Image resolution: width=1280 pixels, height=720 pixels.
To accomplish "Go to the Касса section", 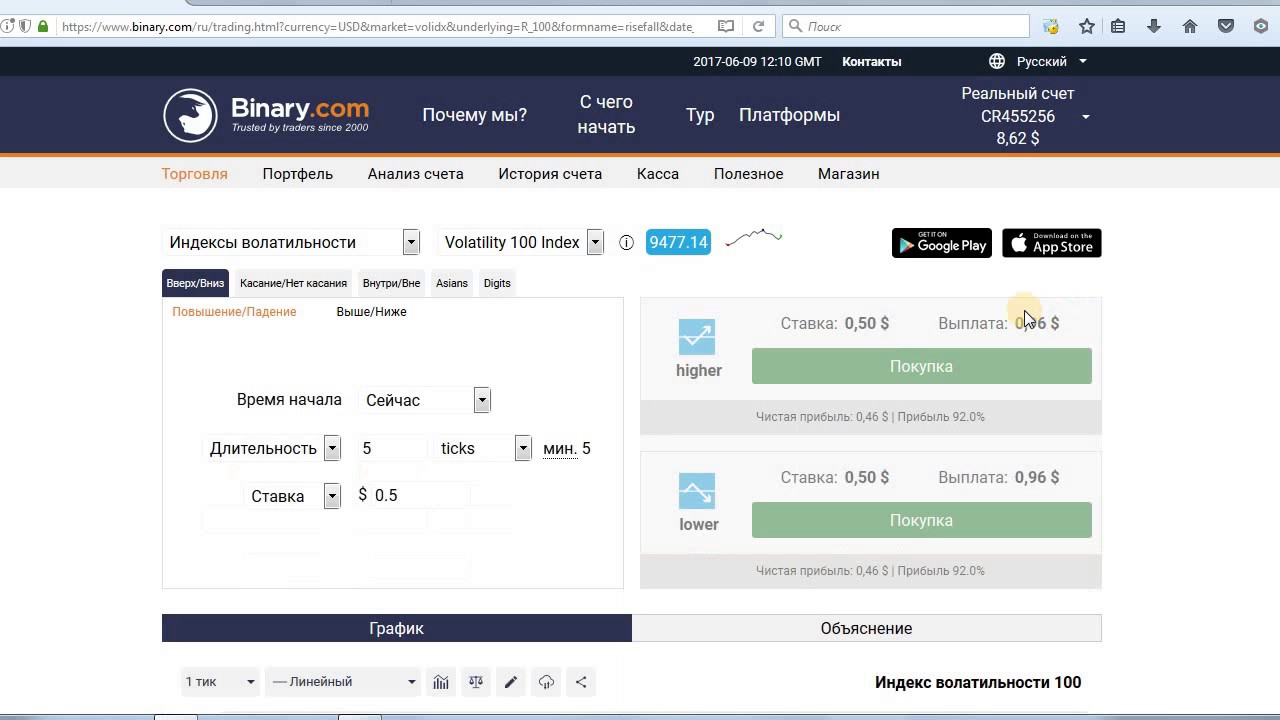I will pos(658,174).
